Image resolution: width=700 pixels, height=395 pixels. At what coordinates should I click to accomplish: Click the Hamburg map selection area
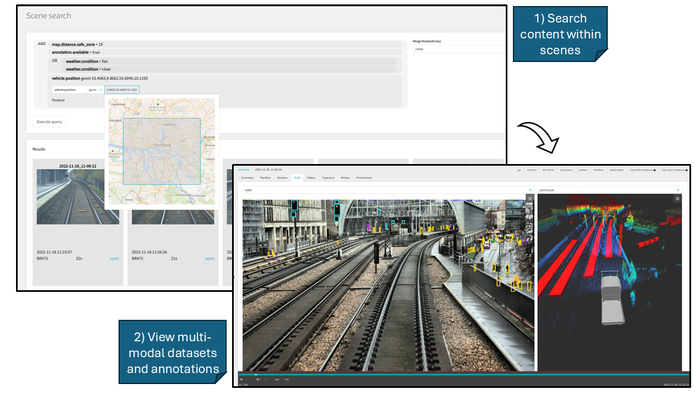click(x=162, y=151)
